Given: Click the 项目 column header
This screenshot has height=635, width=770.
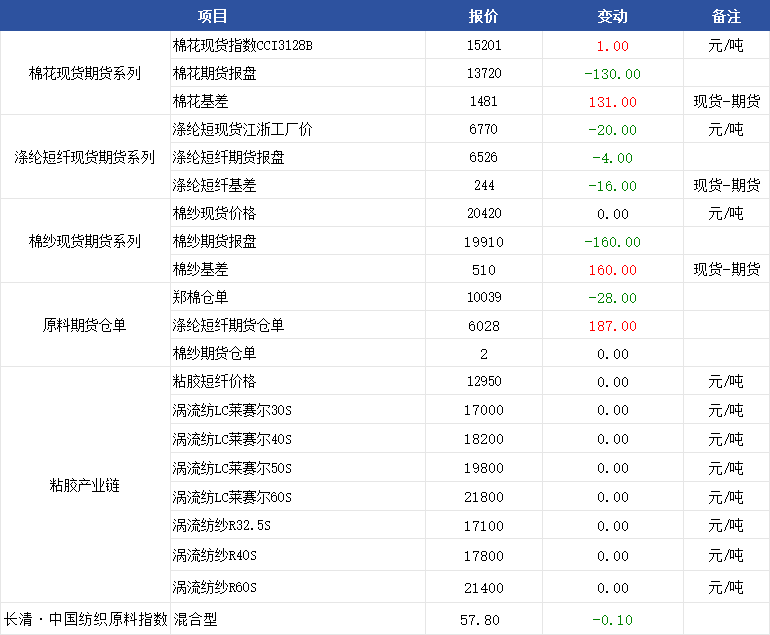Looking at the screenshot, I should (212, 16).
